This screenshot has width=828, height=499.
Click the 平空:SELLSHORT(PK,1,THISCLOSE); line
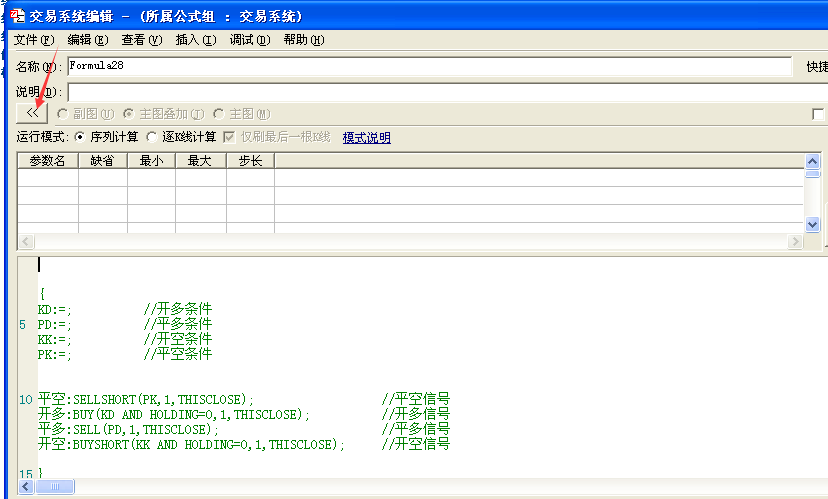146,399
